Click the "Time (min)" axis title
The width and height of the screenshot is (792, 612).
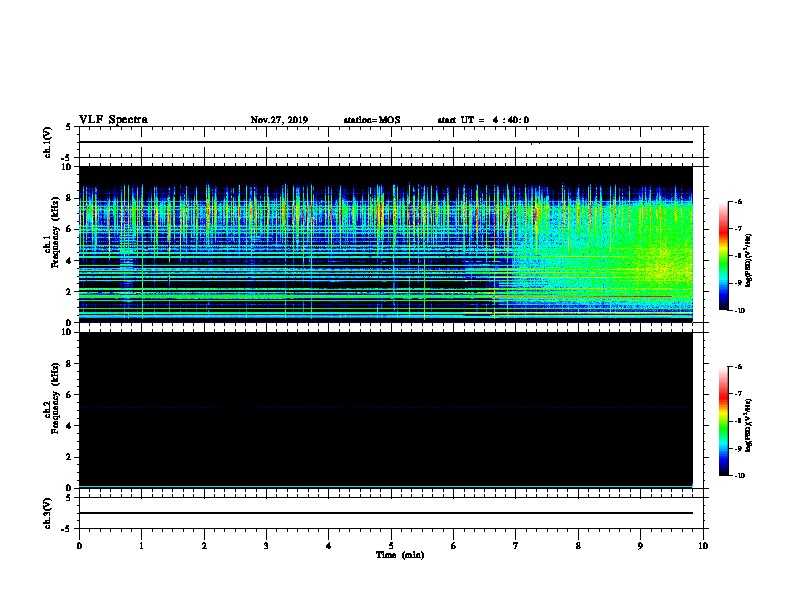point(400,555)
